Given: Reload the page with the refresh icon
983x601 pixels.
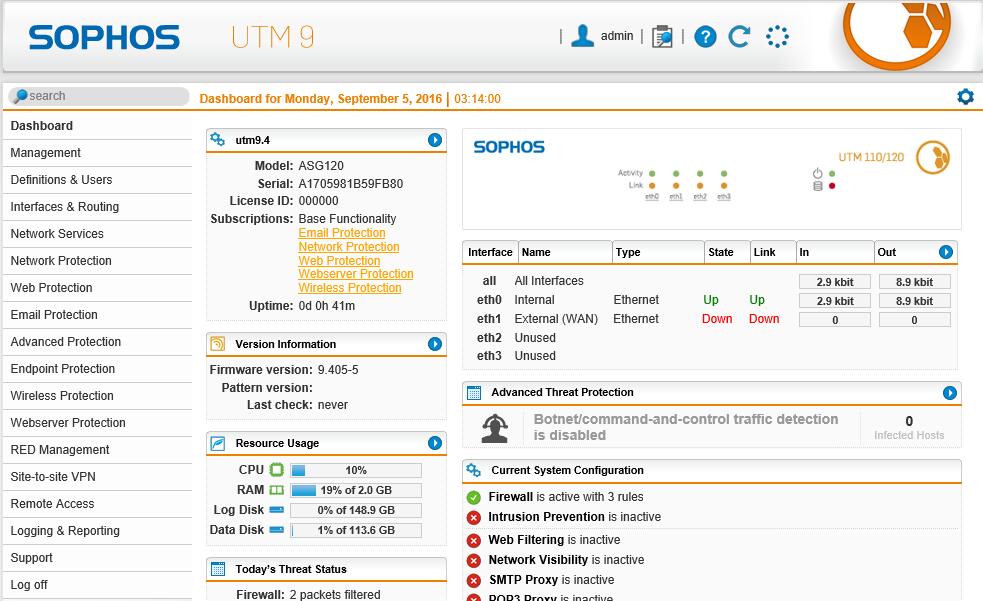Looking at the screenshot, I should [739, 36].
